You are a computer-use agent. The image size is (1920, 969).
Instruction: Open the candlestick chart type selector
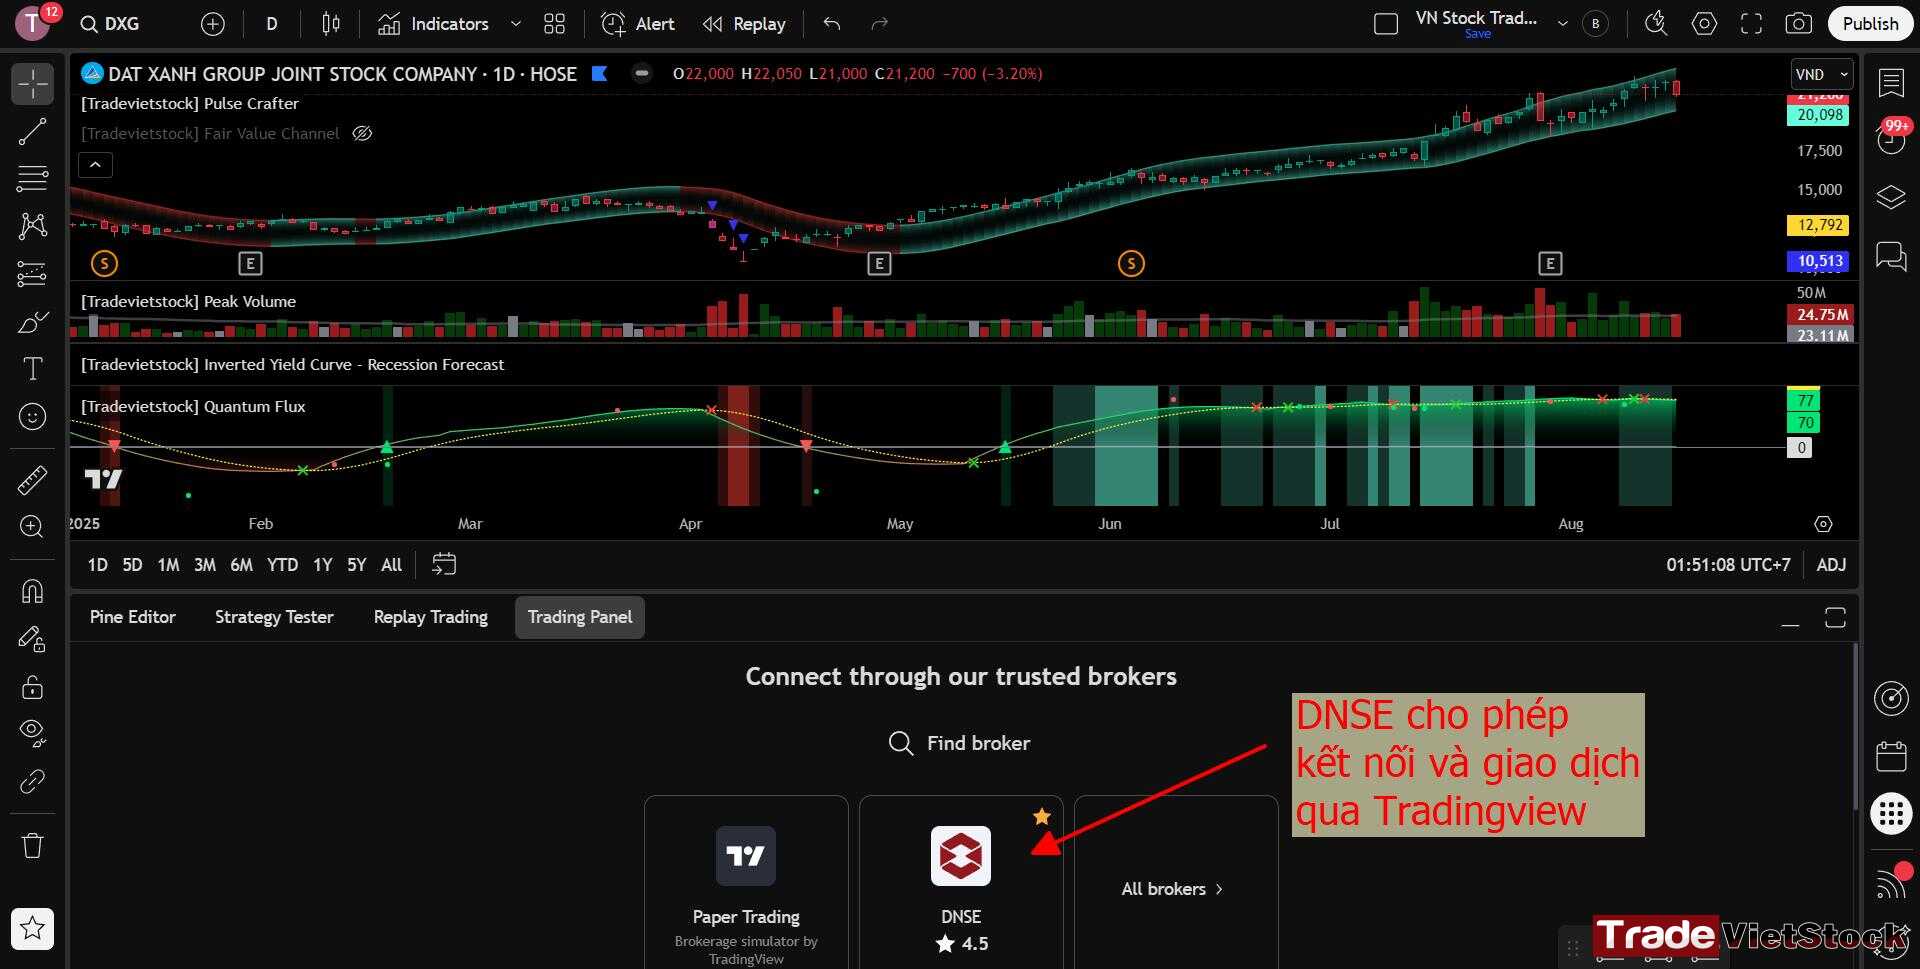click(331, 24)
